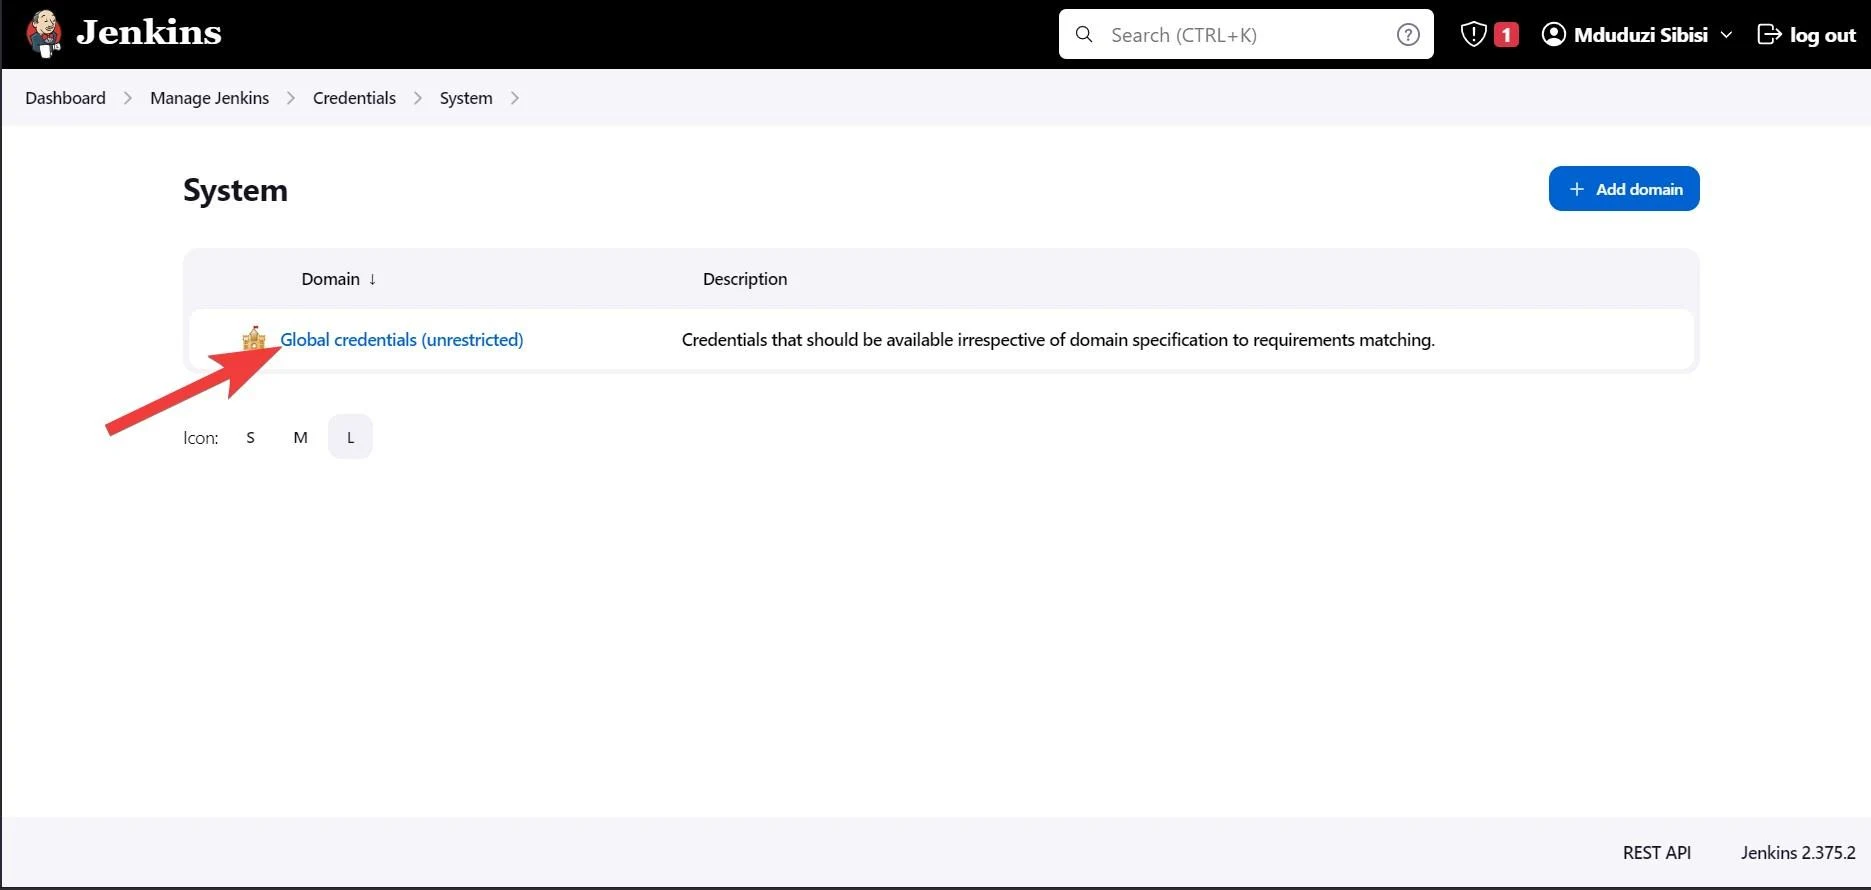Expand the user menu chevron
1871x890 pixels.
[x=1726, y=35]
